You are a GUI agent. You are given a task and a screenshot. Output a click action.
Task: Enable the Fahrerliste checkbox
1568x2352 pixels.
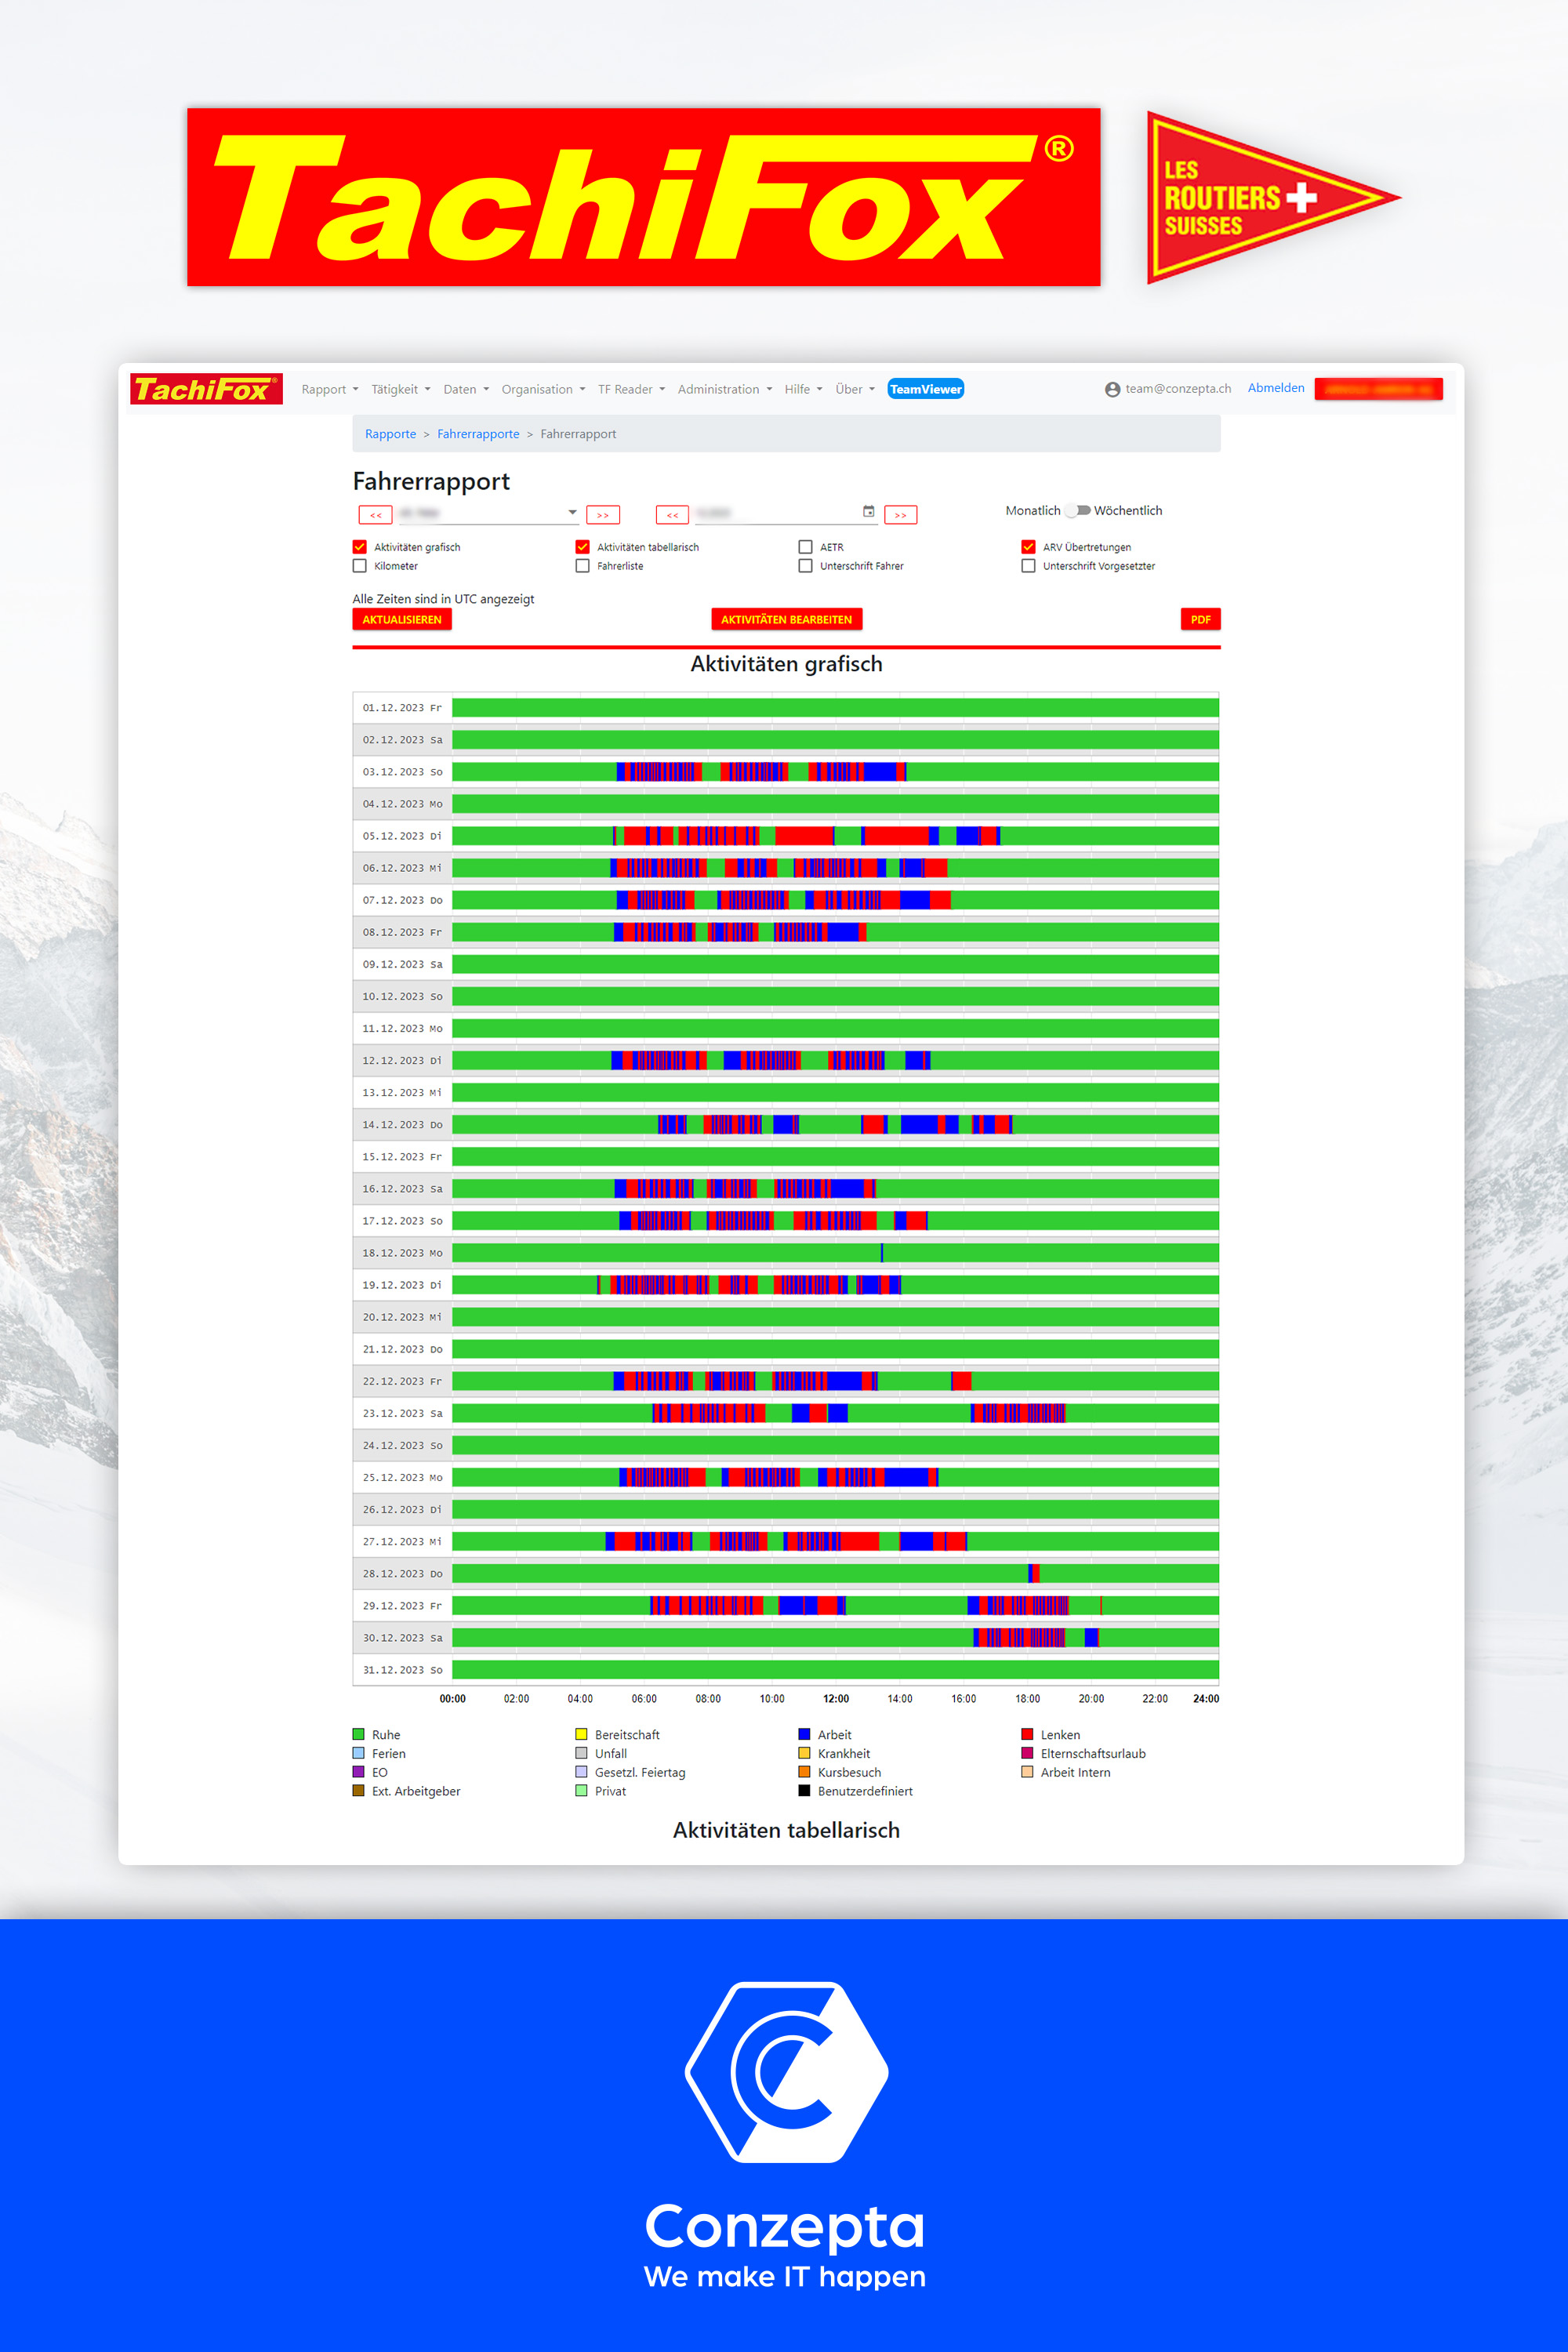pyautogui.click(x=582, y=566)
